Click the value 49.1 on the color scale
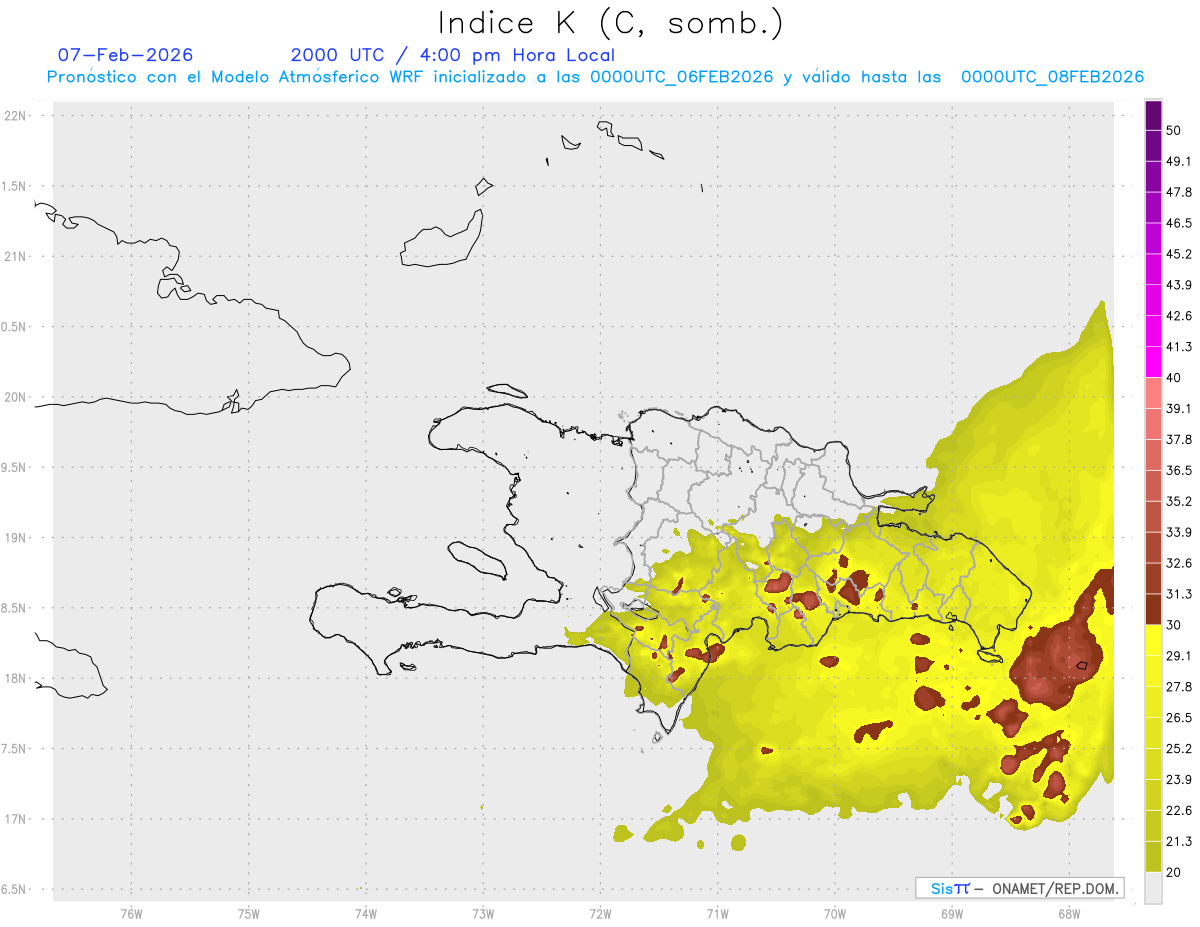The width and height of the screenshot is (1200, 927). [1179, 161]
